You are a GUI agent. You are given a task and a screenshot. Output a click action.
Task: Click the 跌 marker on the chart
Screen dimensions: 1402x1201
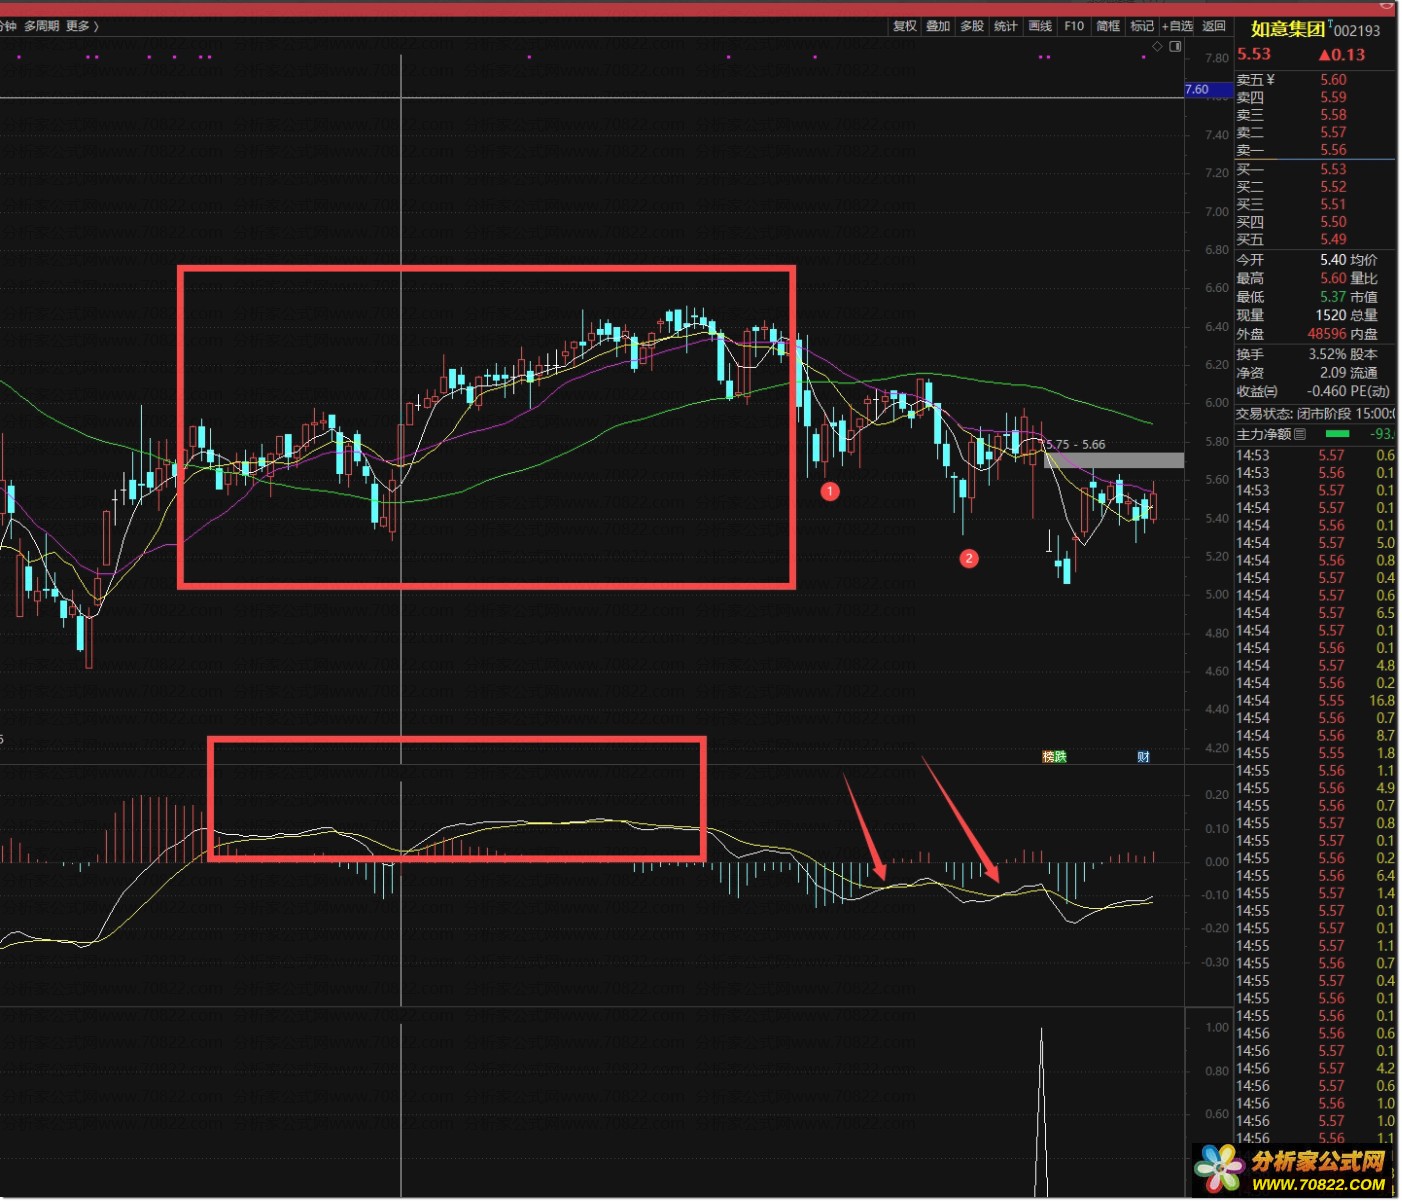(x=1061, y=757)
